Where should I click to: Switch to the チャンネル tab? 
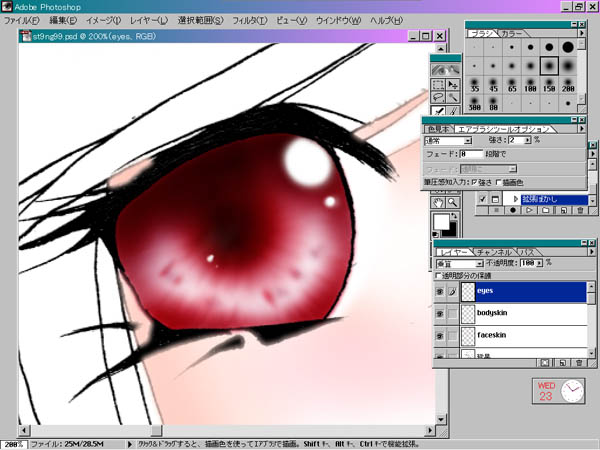pyautogui.click(x=494, y=252)
